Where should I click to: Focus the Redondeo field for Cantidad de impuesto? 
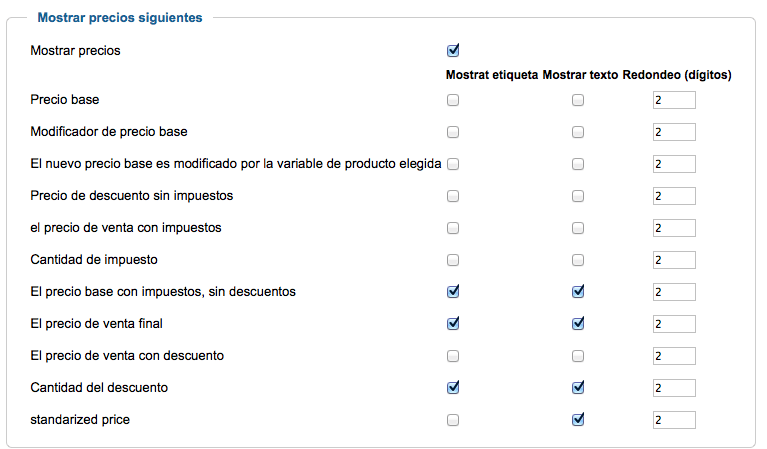[x=674, y=260]
